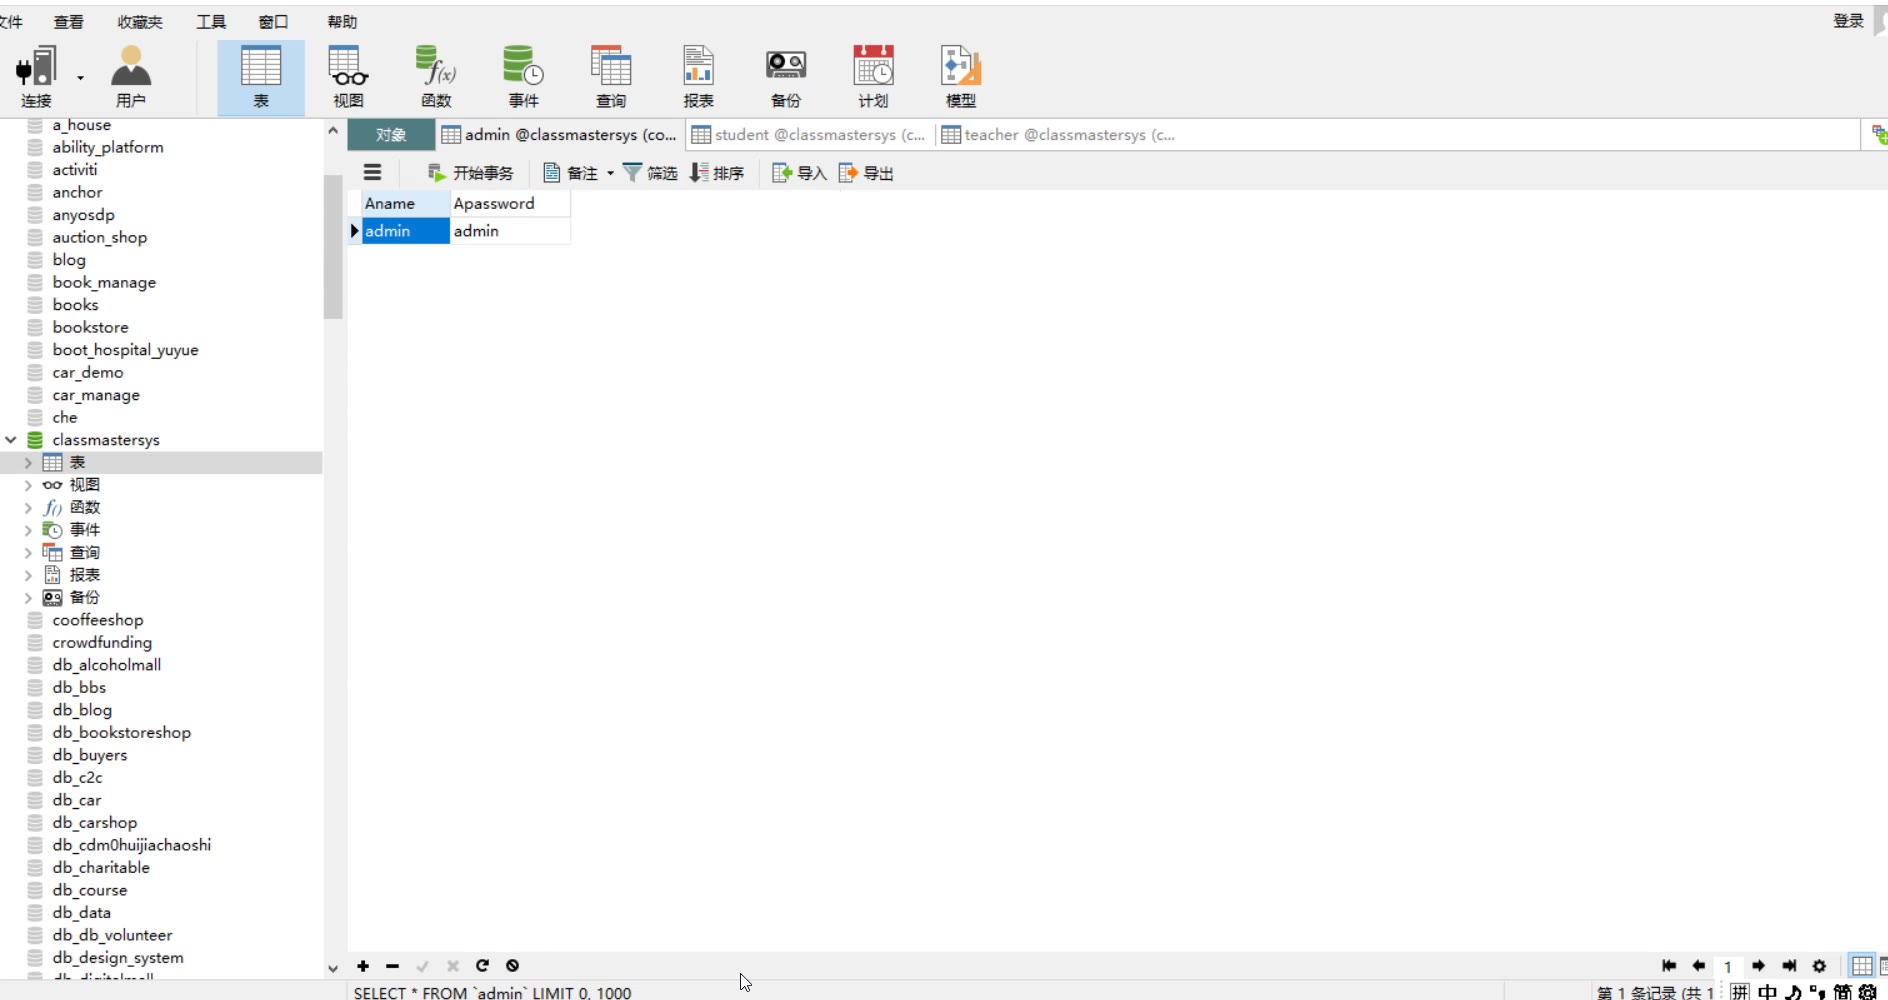Switch to the student @classmastersys tab
This screenshot has height=1000, width=1888.
(x=809, y=135)
